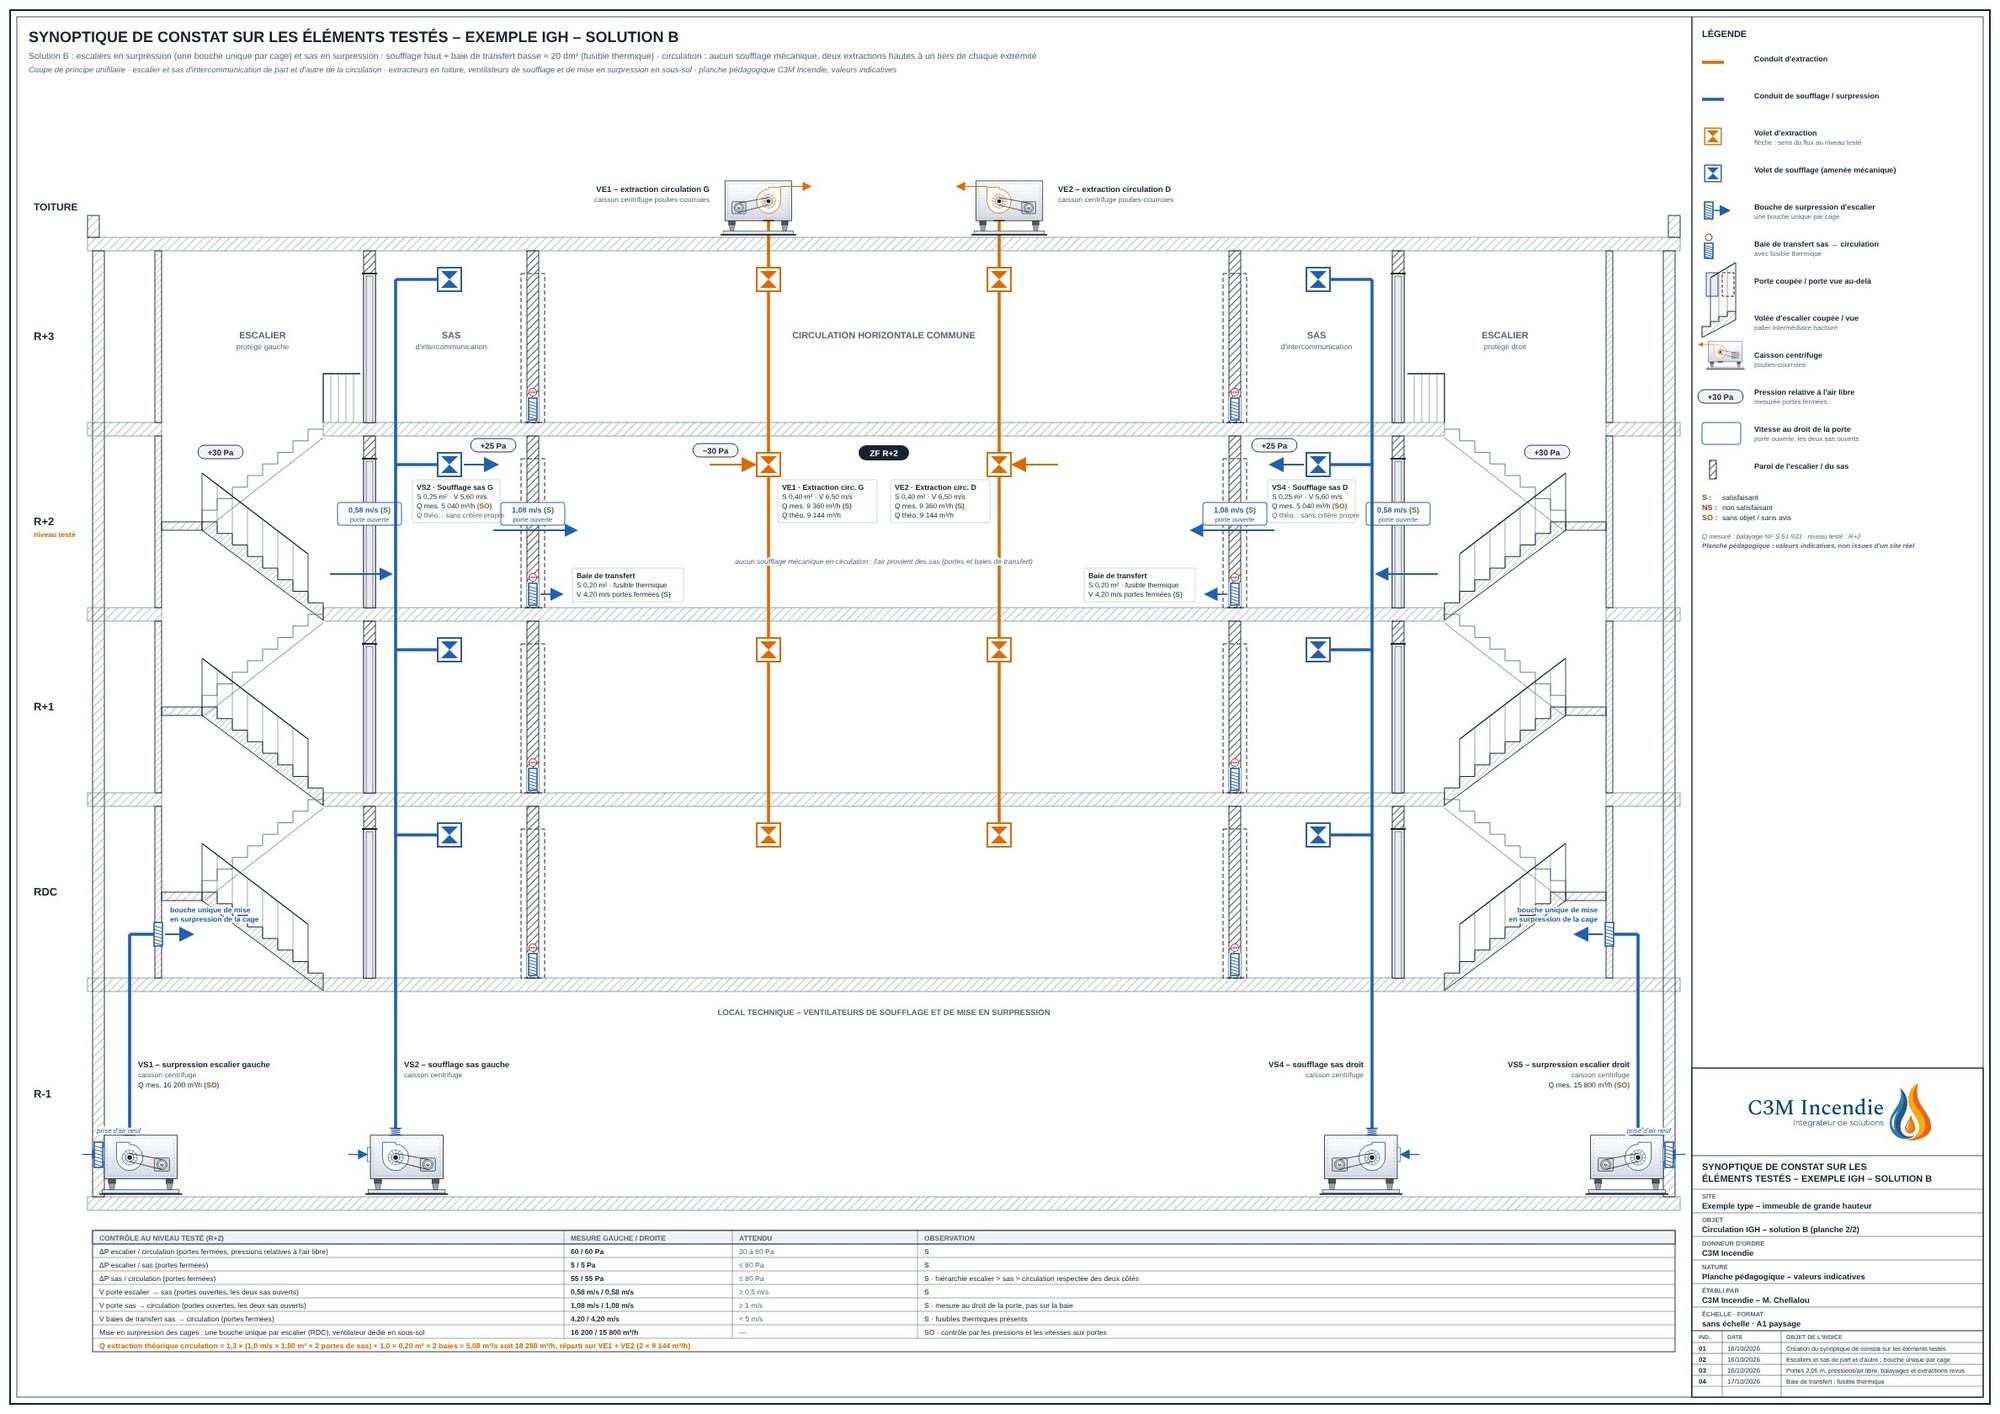Click legend caisson centrifuge icon
The height and width of the screenshot is (1414, 2000).
click(1722, 355)
